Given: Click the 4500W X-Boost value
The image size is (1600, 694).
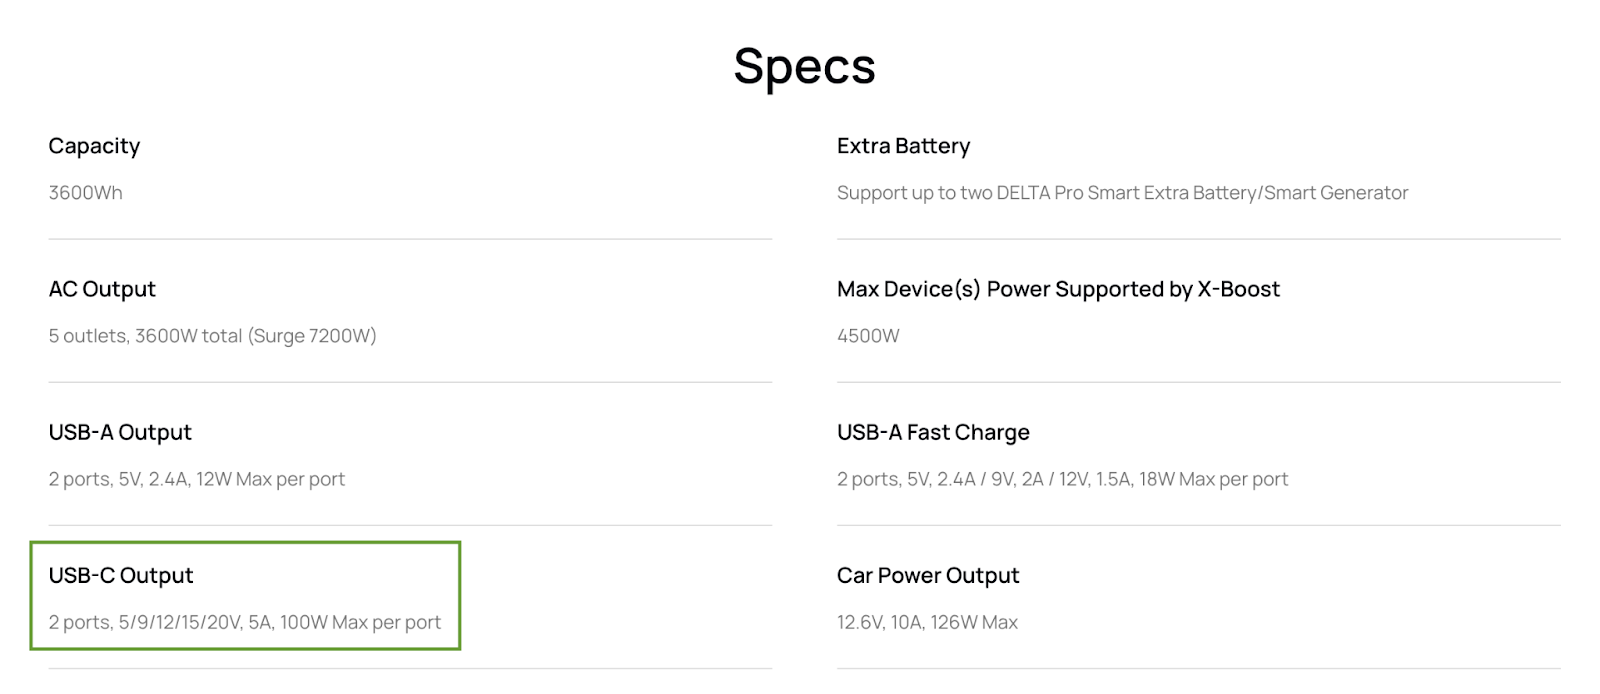Looking at the screenshot, I should tap(868, 336).
